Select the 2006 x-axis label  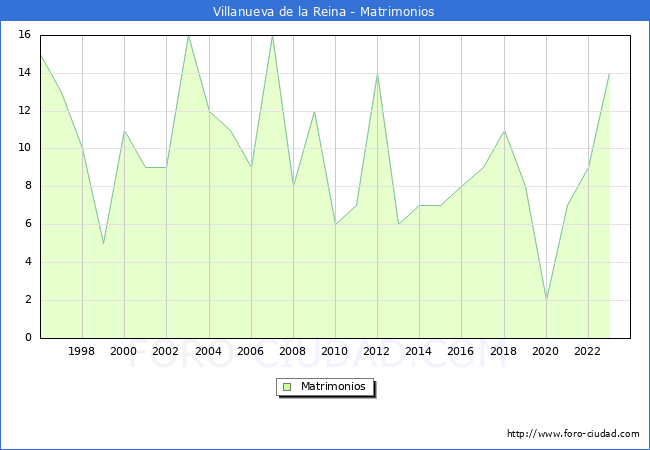click(x=250, y=351)
